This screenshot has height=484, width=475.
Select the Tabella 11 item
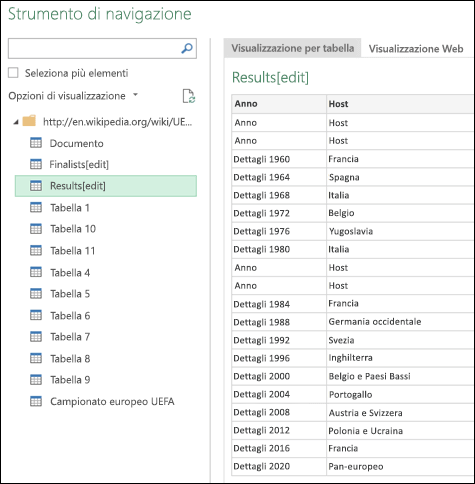(73, 251)
